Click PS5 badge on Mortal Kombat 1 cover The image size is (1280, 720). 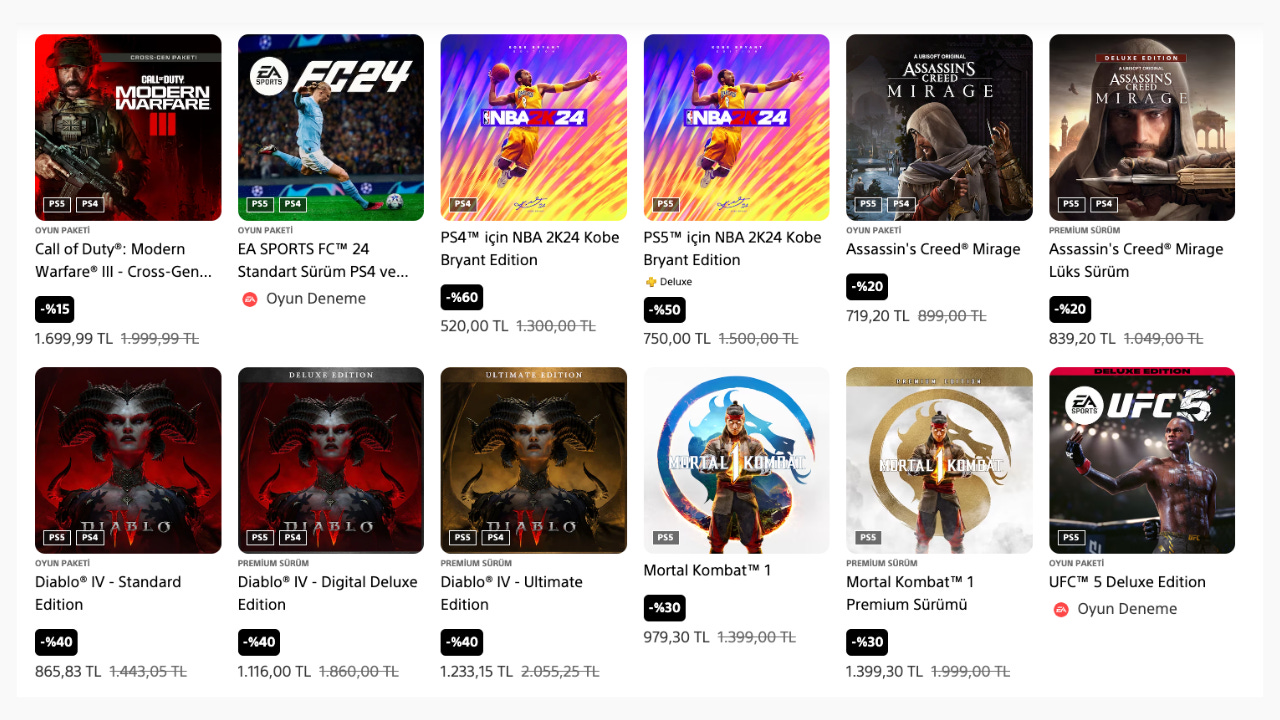[x=665, y=537]
